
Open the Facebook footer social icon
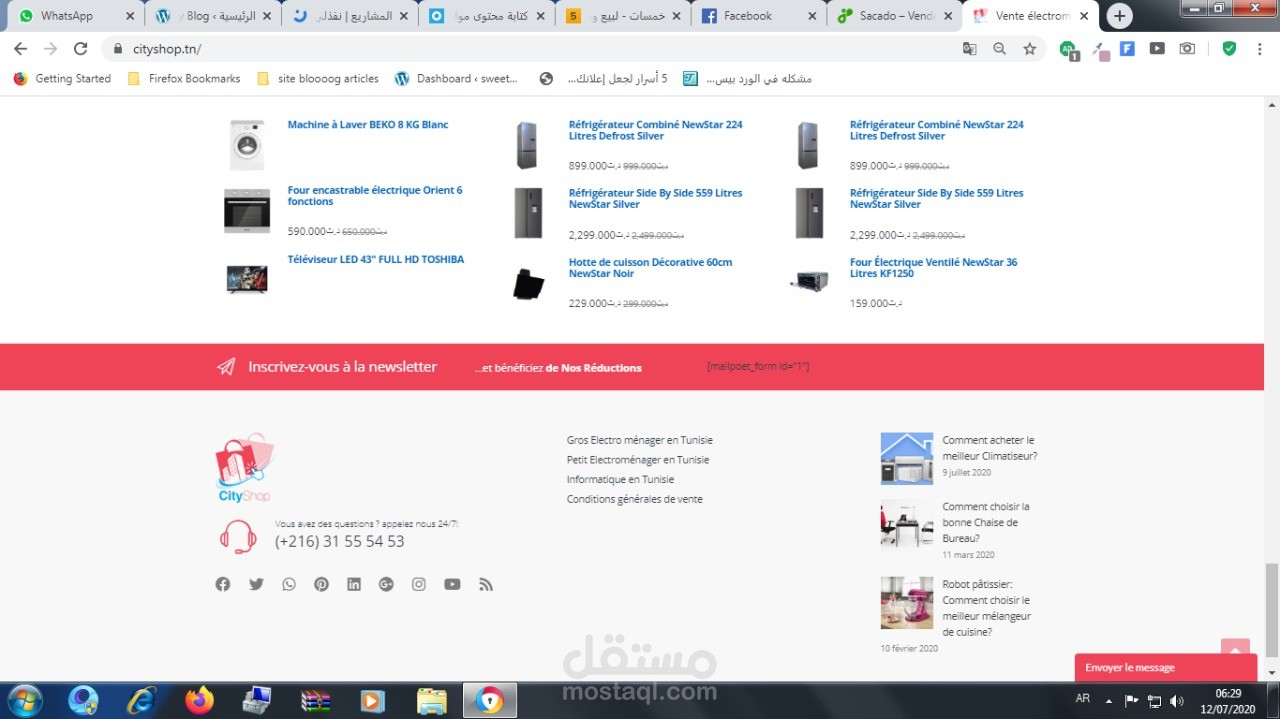223,584
